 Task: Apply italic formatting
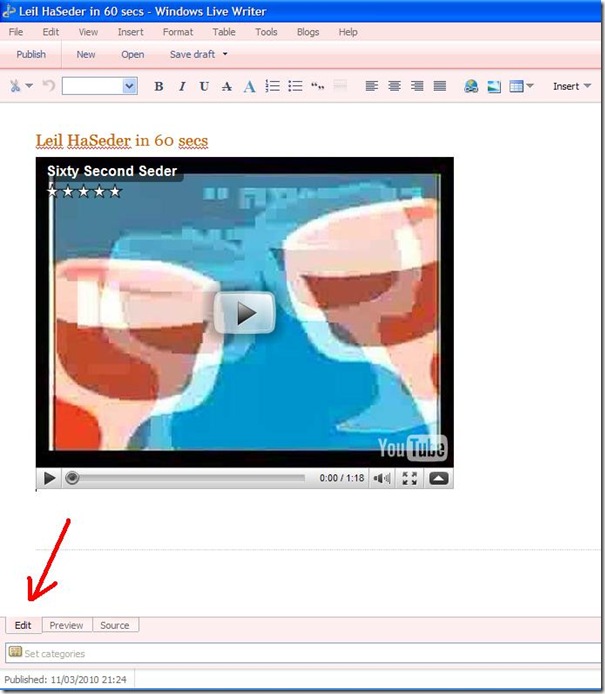182,87
